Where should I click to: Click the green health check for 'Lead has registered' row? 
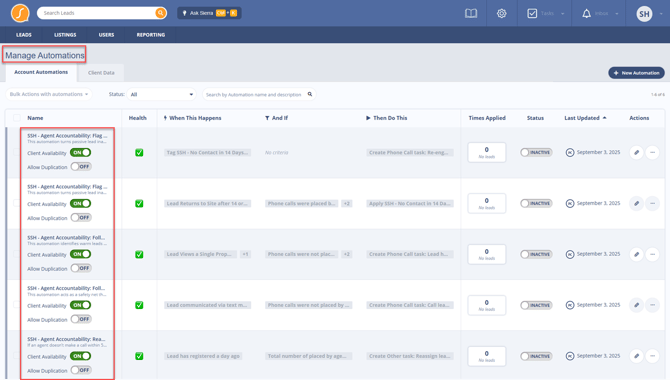(139, 356)
